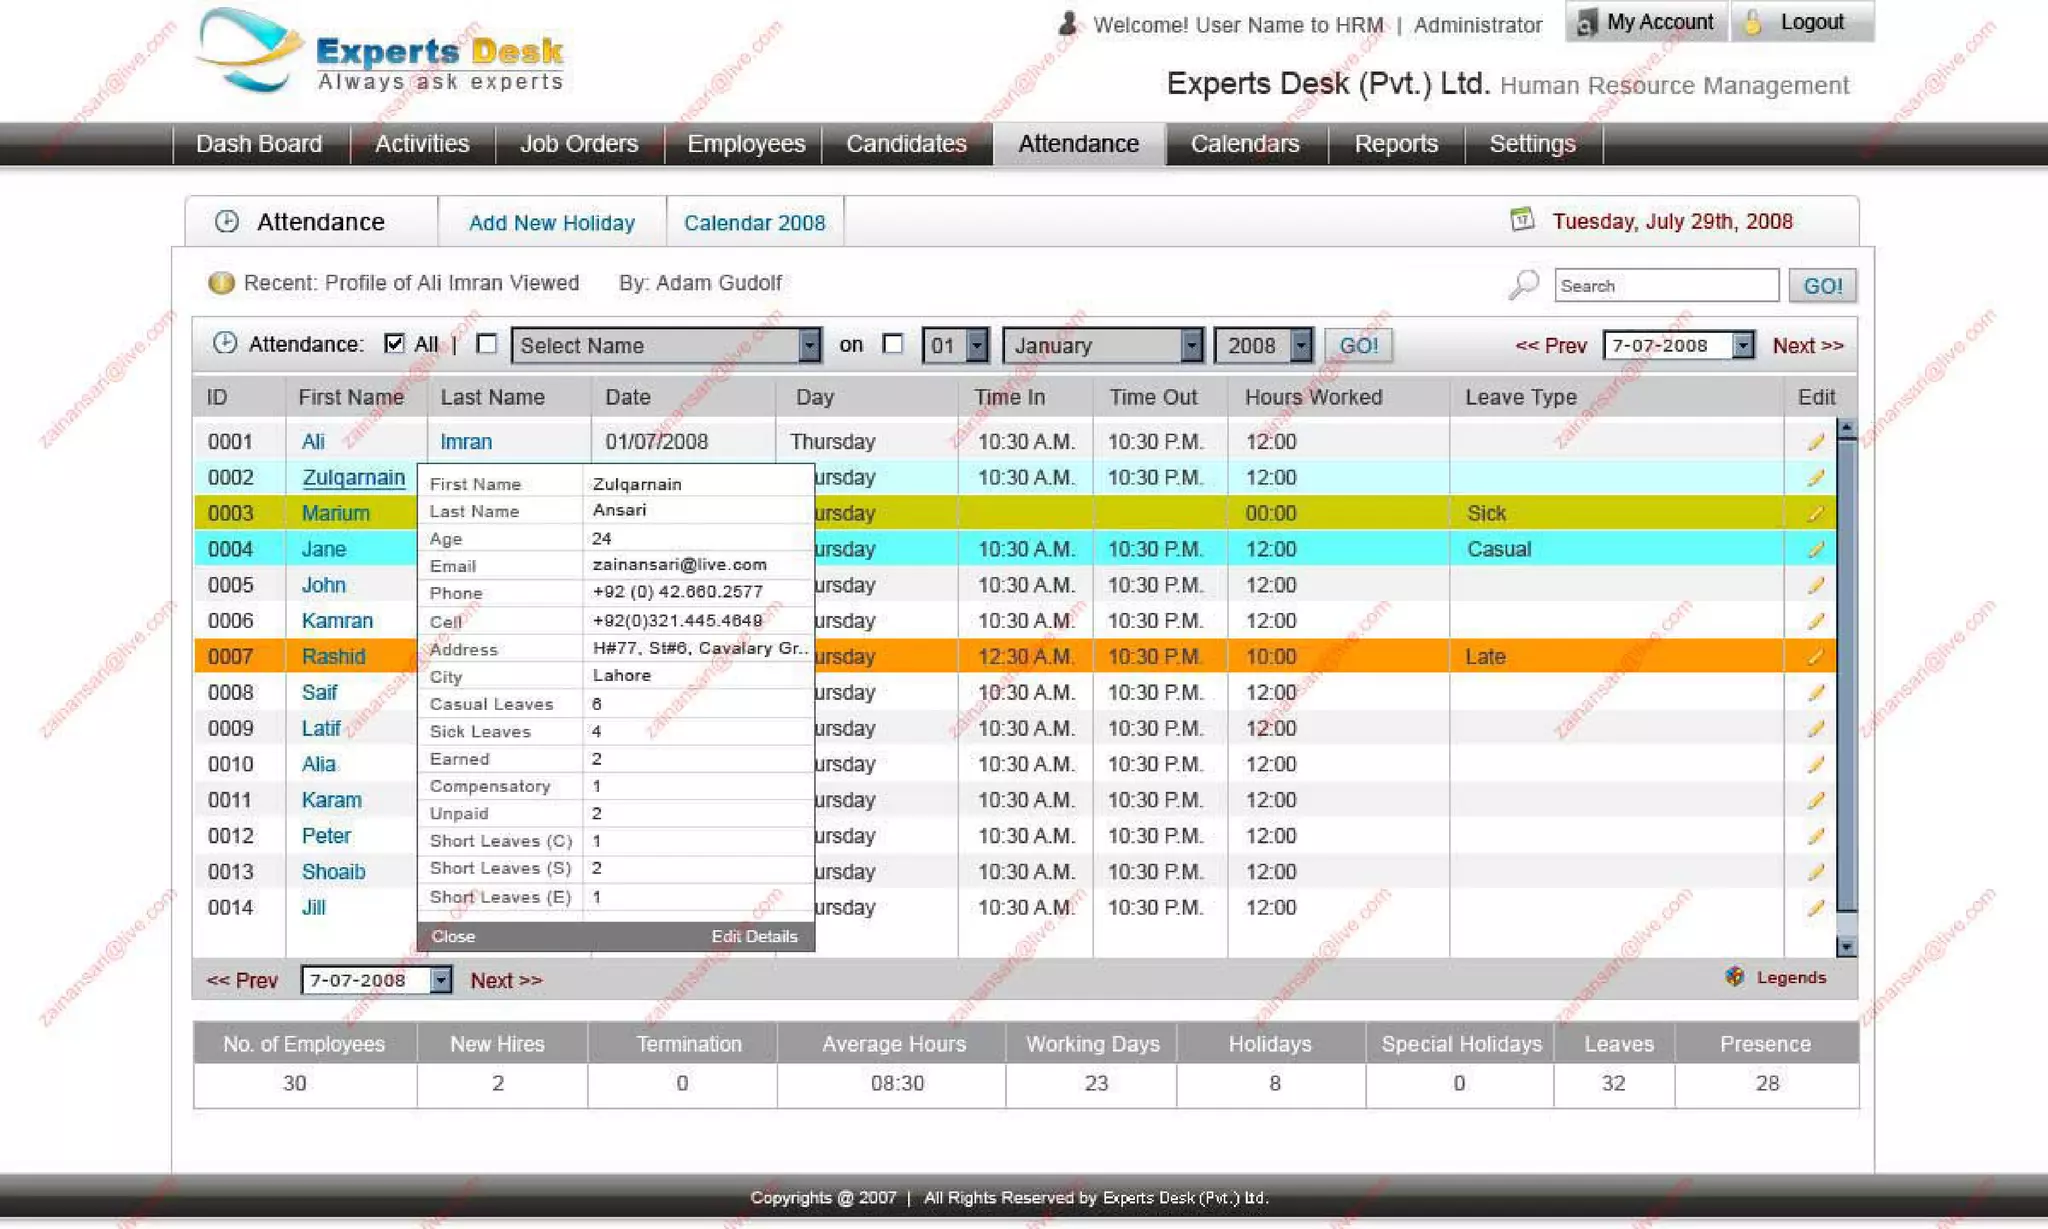Image resolution: width=2048 pixels, height=1229 pixels.
Task: Expand the Select Name dropdown
Action: point(808,345)
